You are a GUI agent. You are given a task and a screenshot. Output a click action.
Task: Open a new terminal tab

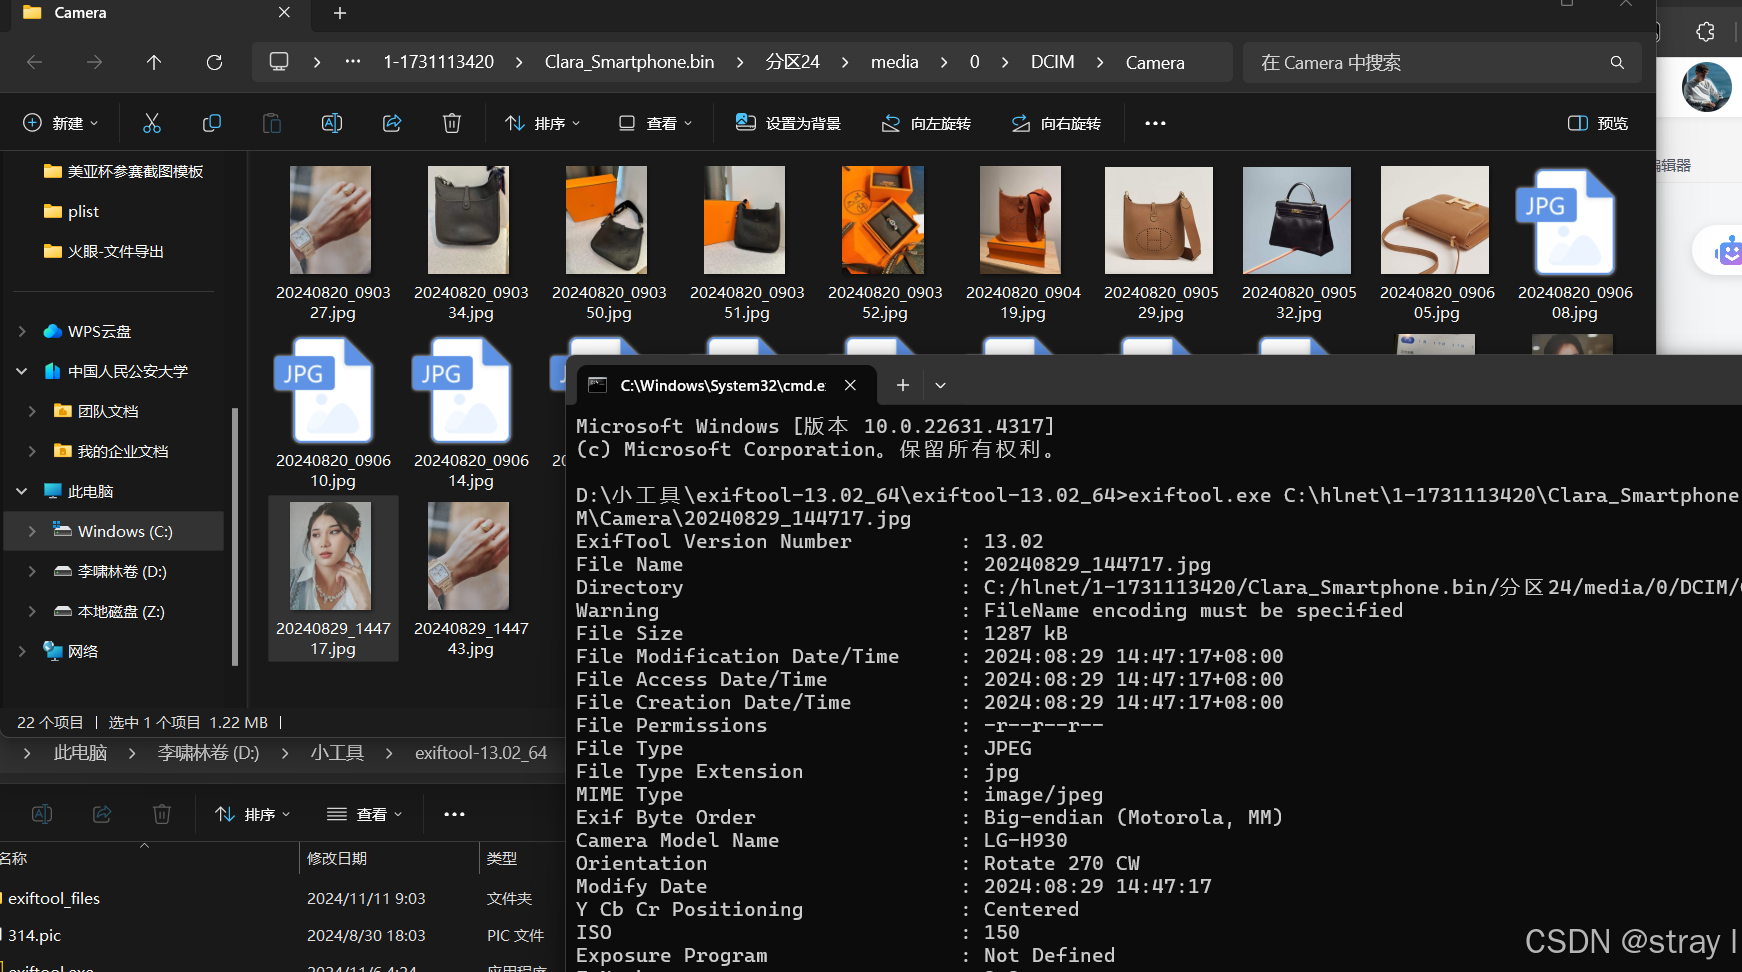(x=902, y=385)
